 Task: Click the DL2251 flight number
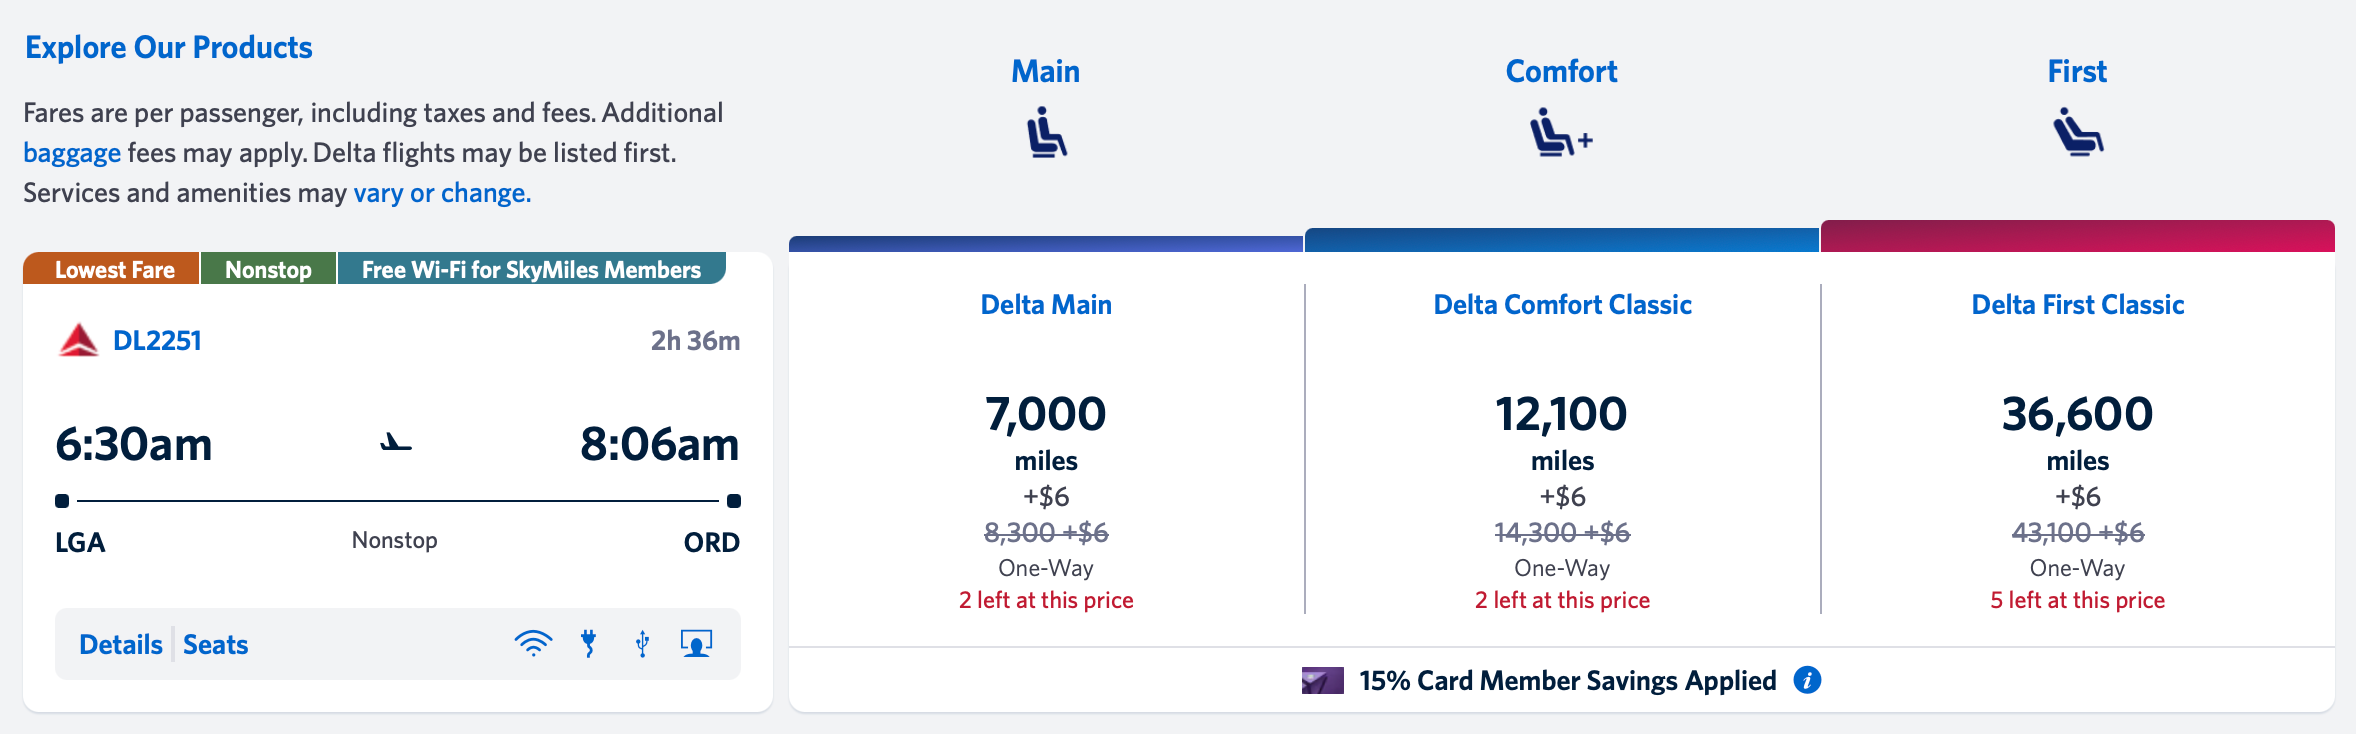point(156,340)
